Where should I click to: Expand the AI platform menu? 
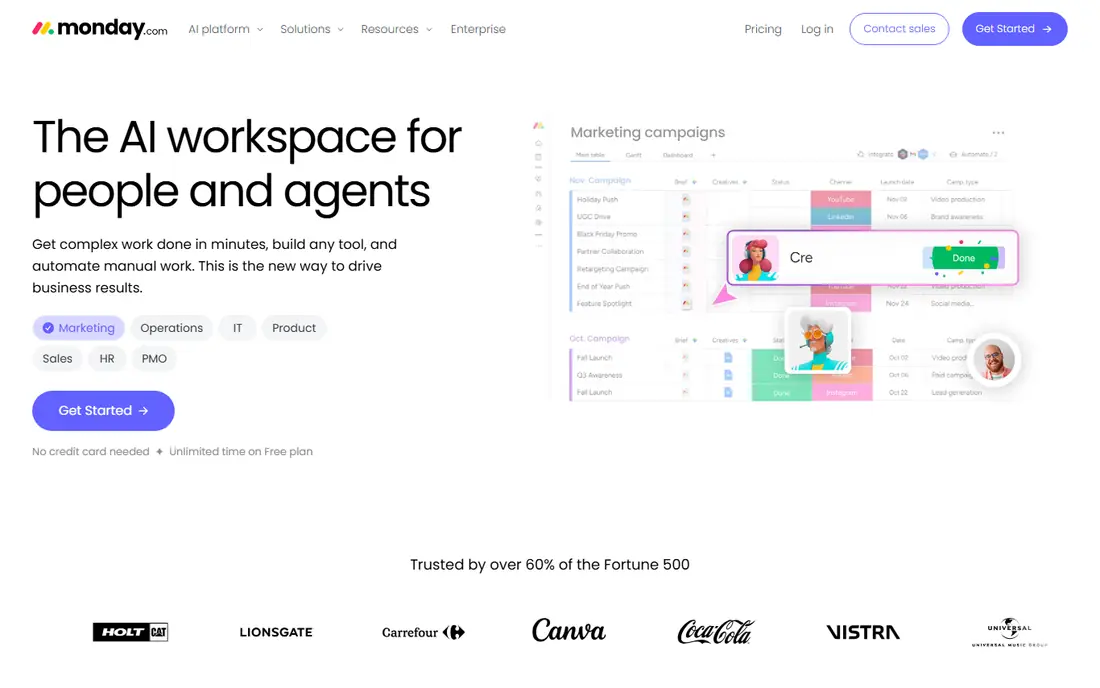coord(225,29)
